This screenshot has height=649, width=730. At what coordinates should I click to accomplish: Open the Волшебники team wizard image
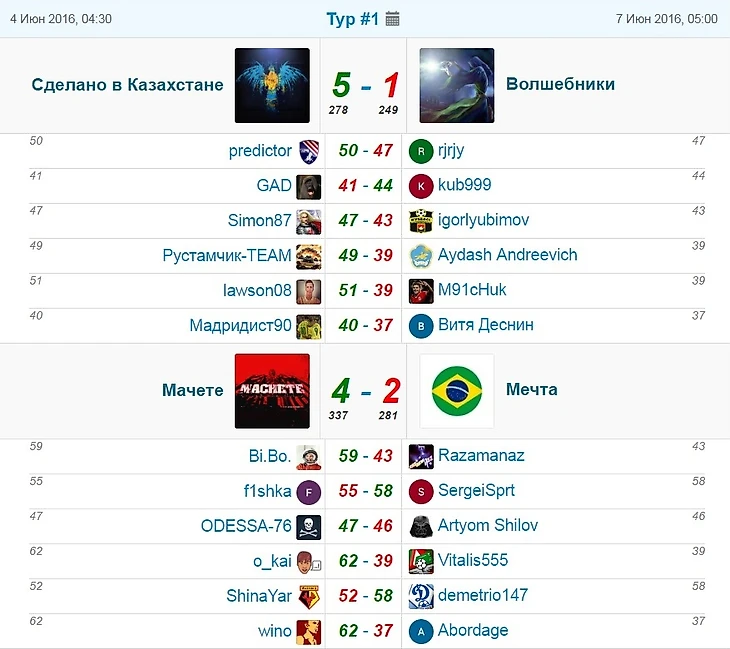click(457, 85)
